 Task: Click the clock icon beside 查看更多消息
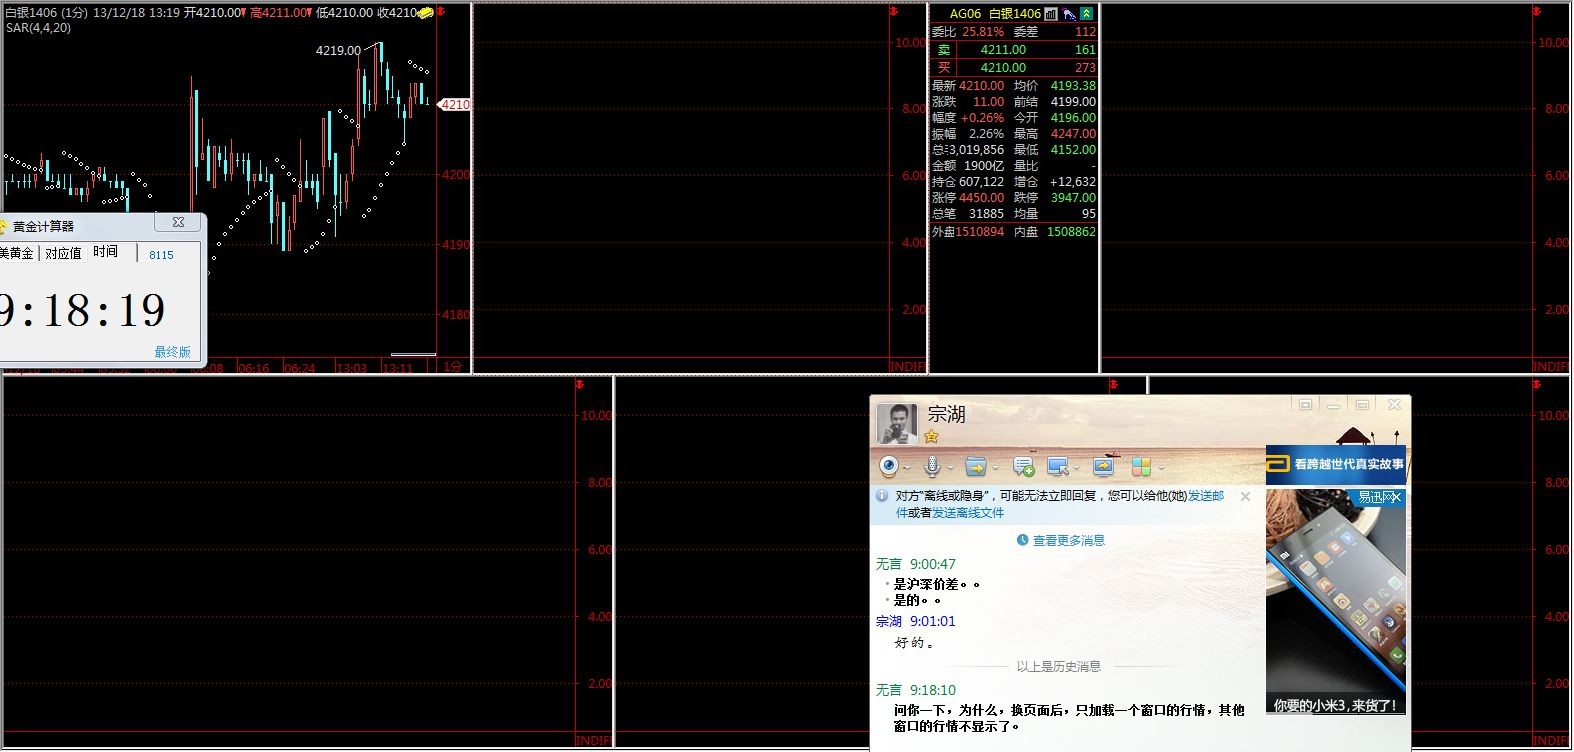[1022, 540]
